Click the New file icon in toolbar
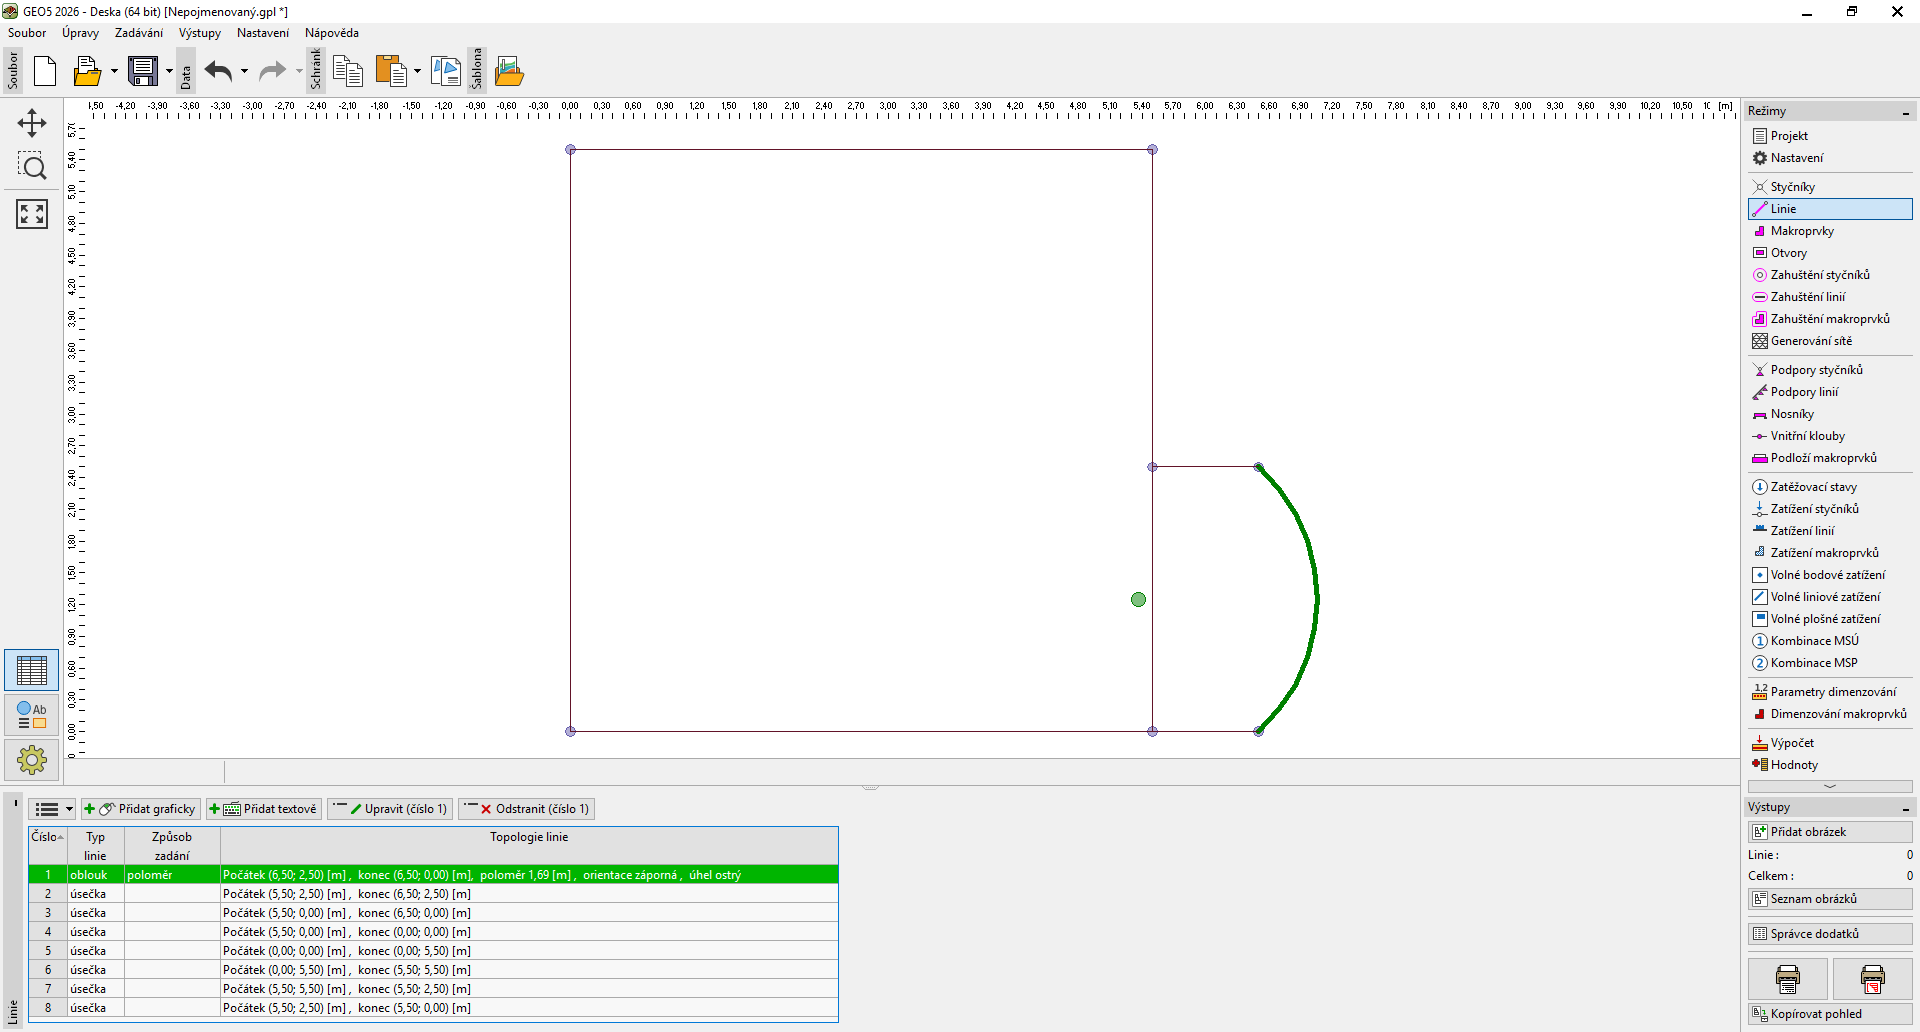Viewport: 1920px width, 1032px height. (x=45, y=72)
